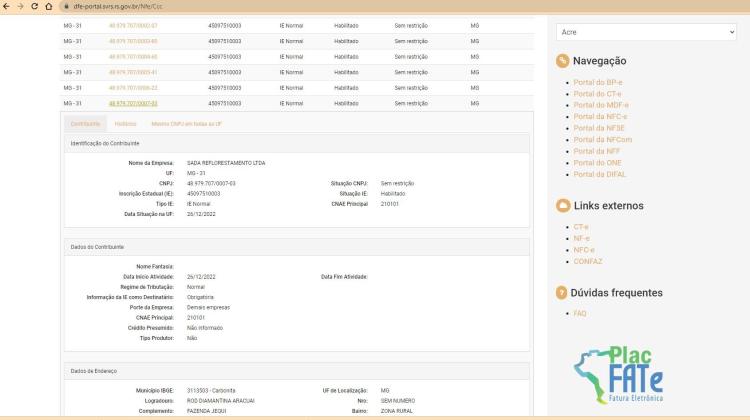Open the PlacFATe Fatura Eletrônica logo
Viewport: 750px width, 420px height.
pyautogui.click(x=618, y=375)
